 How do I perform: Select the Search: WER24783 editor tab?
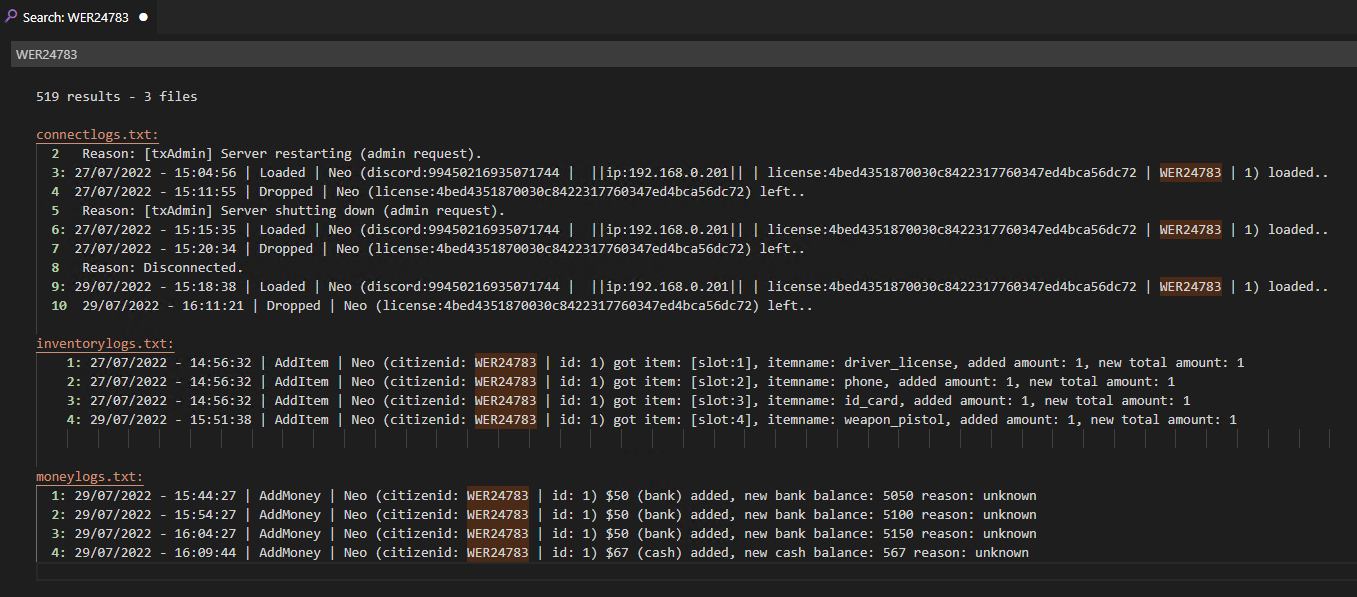75,17
